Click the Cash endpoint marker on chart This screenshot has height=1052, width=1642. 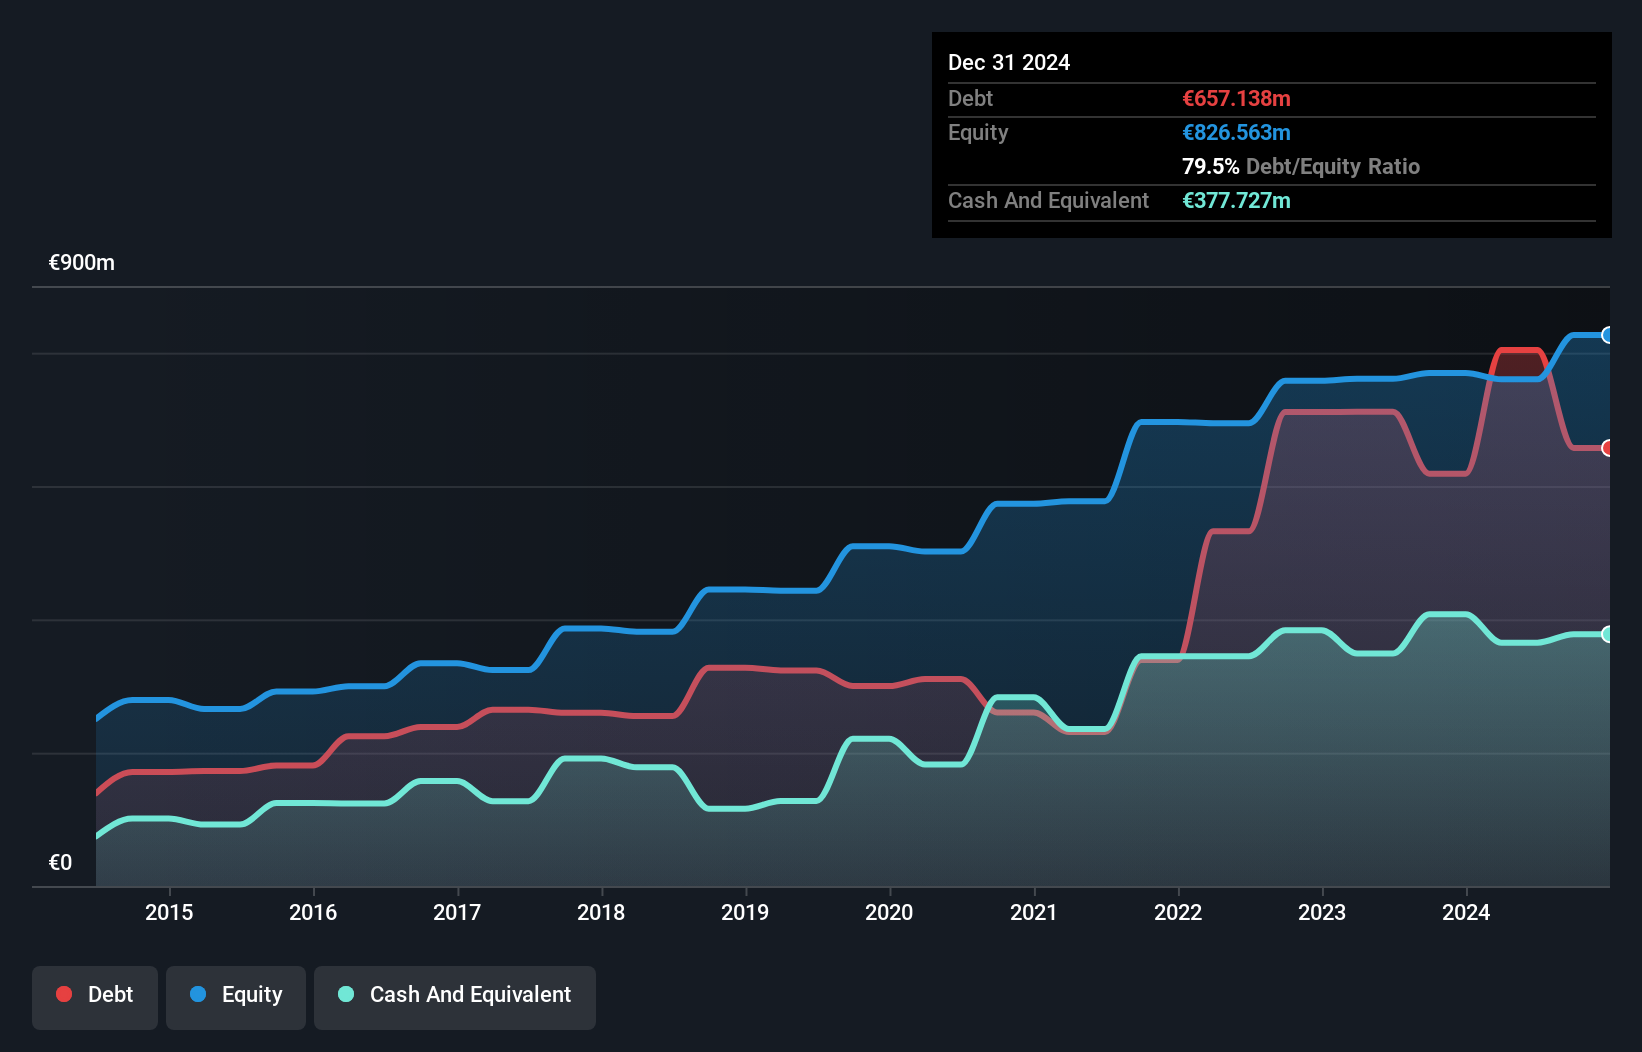tap(1608, 634)
